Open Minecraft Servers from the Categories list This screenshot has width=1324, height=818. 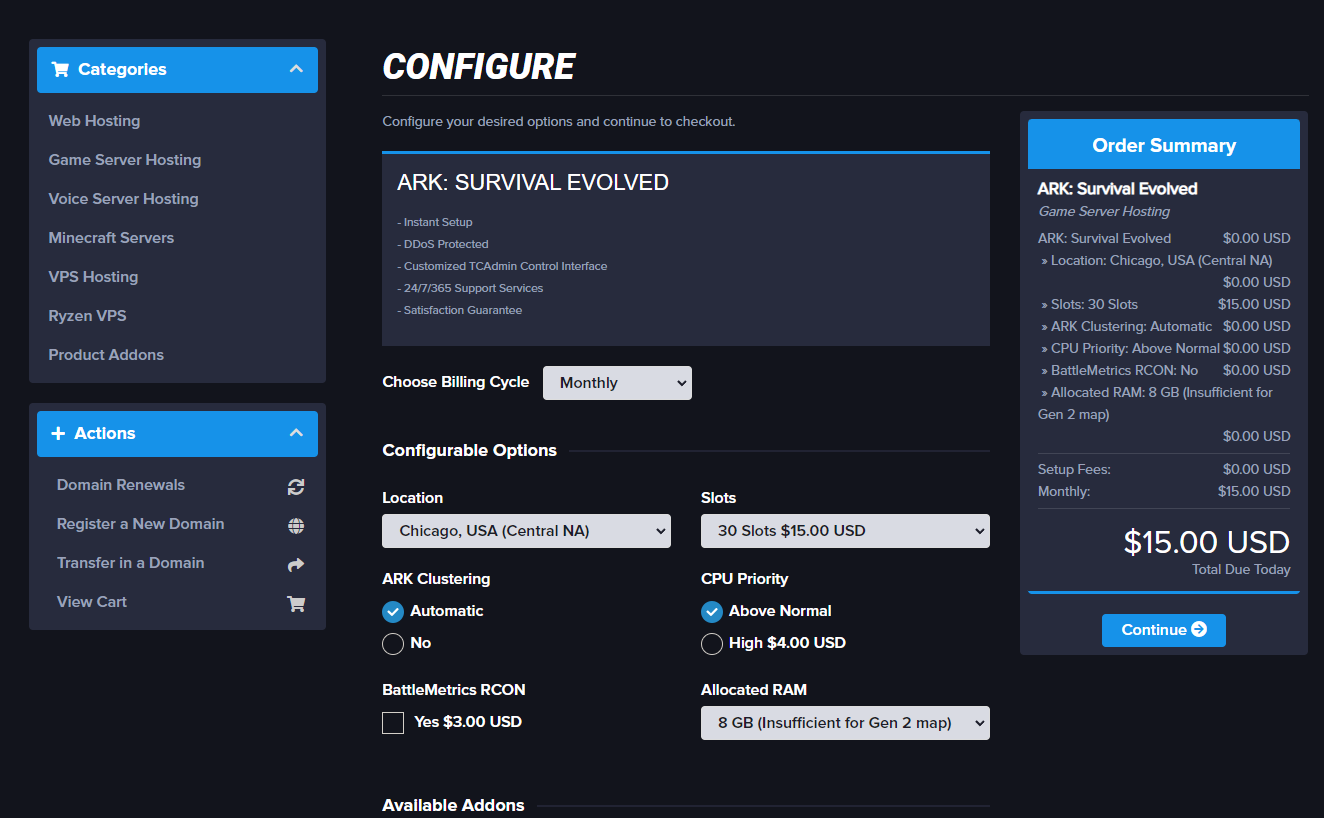109,237
